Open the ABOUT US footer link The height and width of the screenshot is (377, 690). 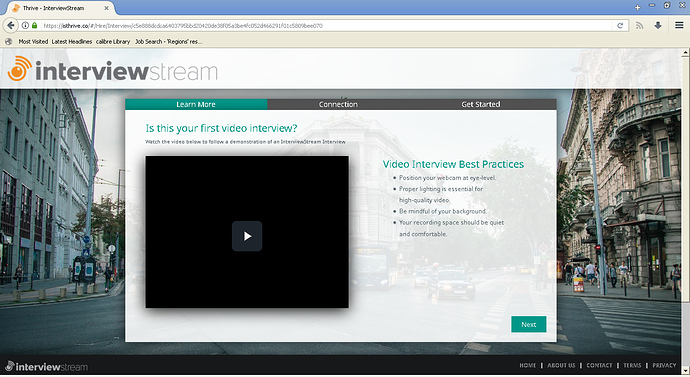[561, 365]
